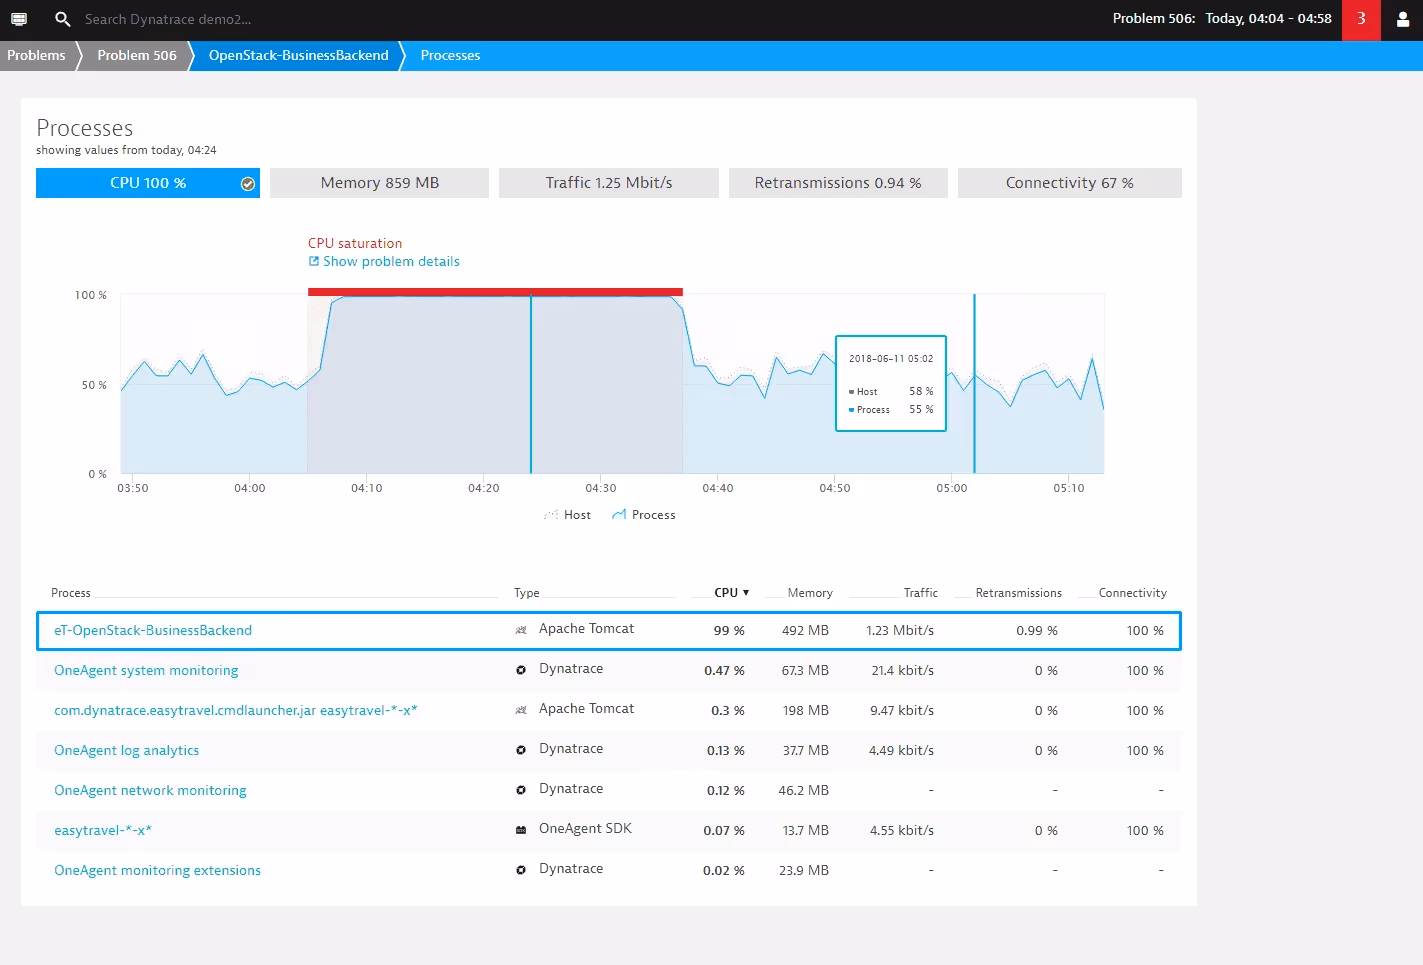Viewport: 1423px width, 965px height.
Task: Click CPU saturation label above chart
Action: 355,243
